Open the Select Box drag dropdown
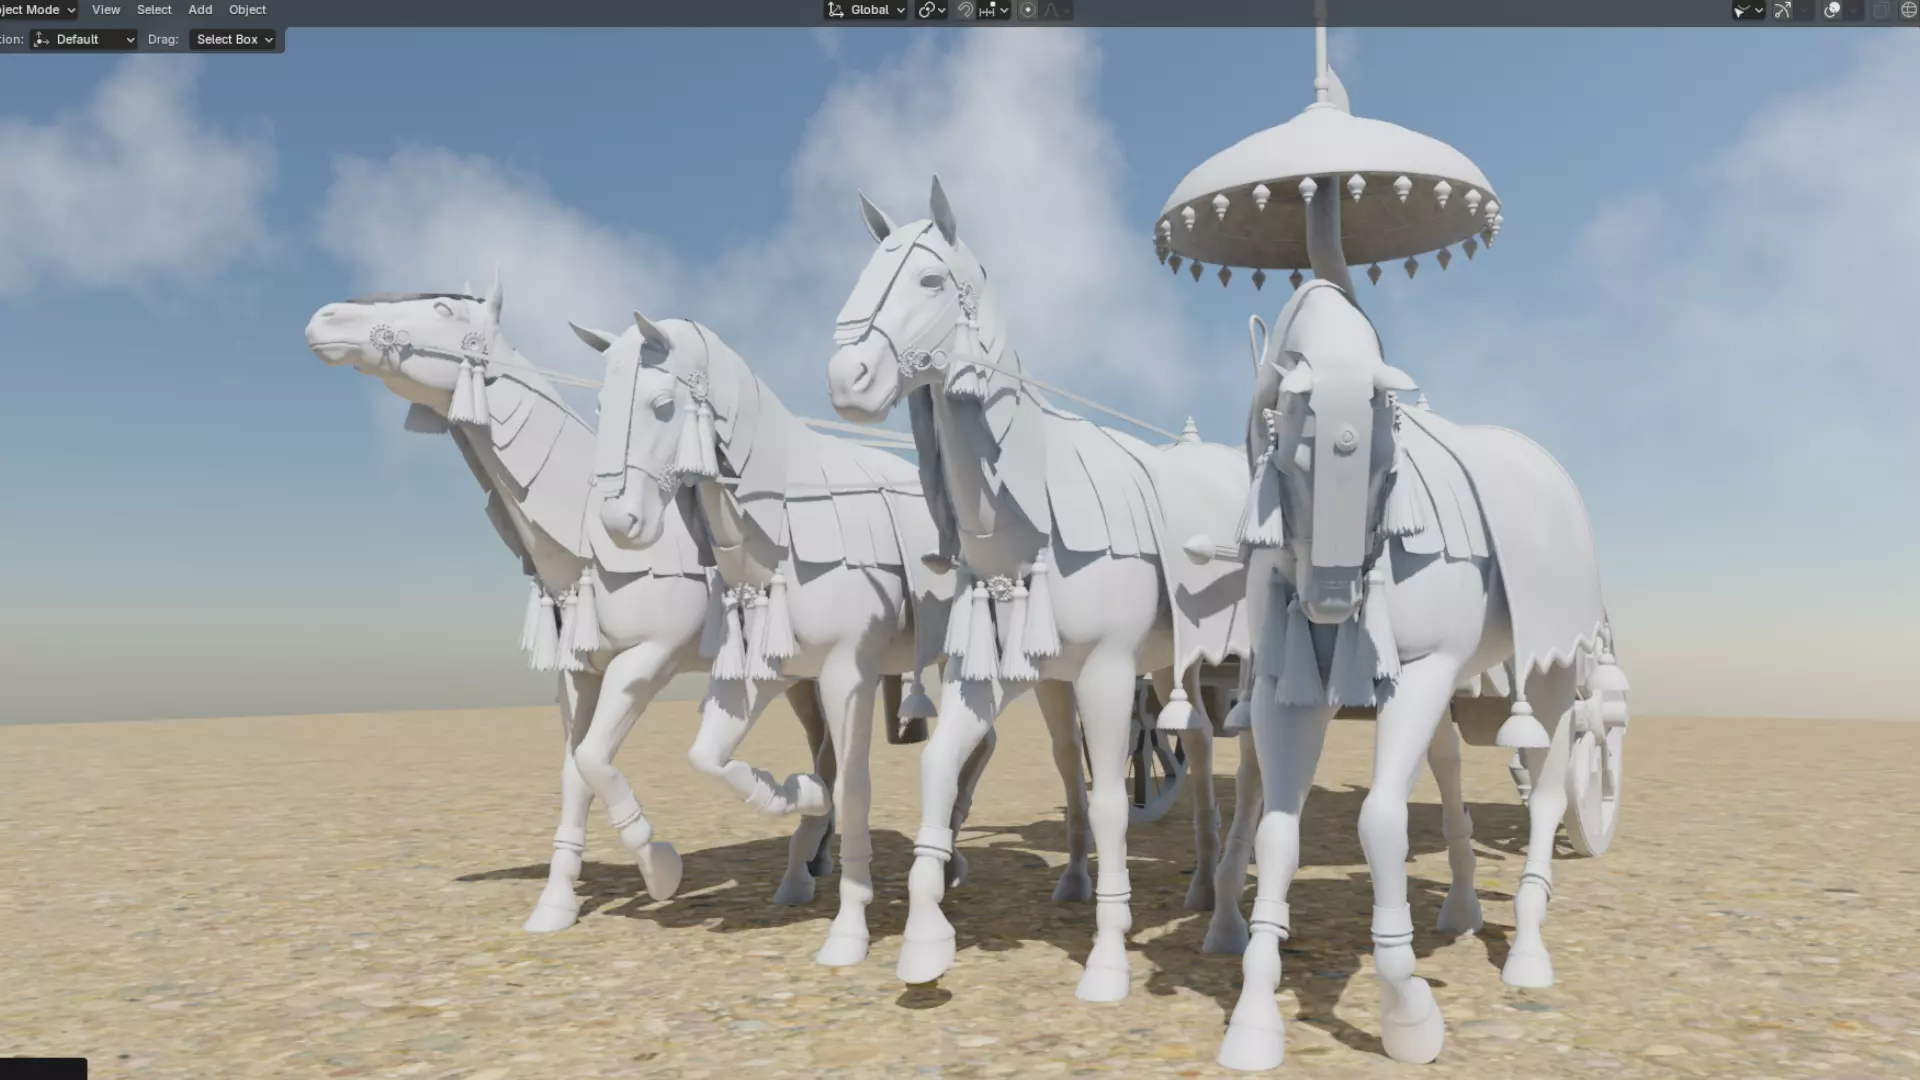The width and height of the screenshot is (1920, 1080). [234, 39]
